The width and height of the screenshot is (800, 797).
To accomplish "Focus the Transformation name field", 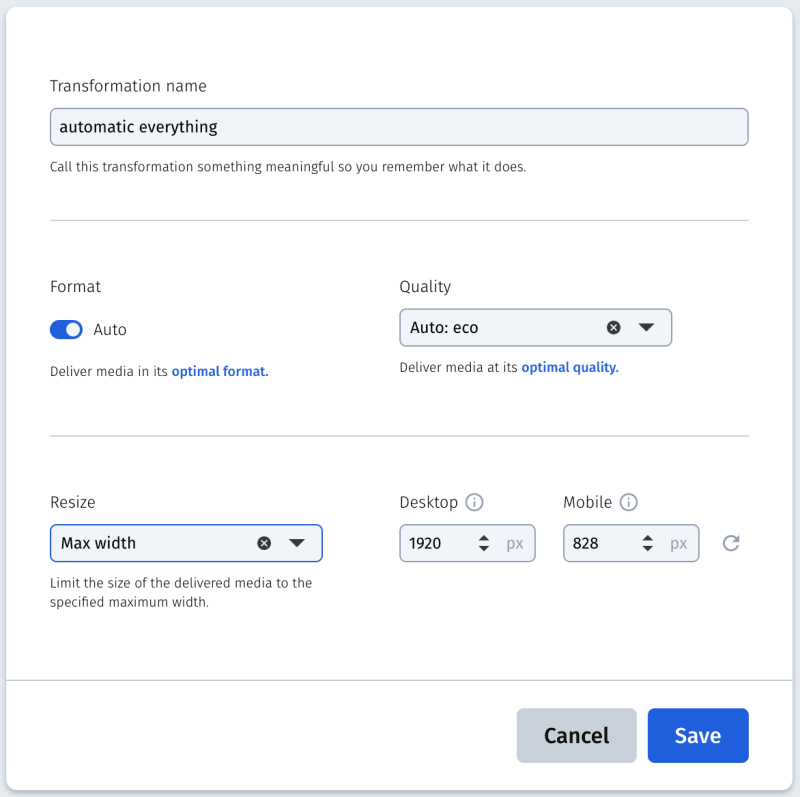I will 399,127.
